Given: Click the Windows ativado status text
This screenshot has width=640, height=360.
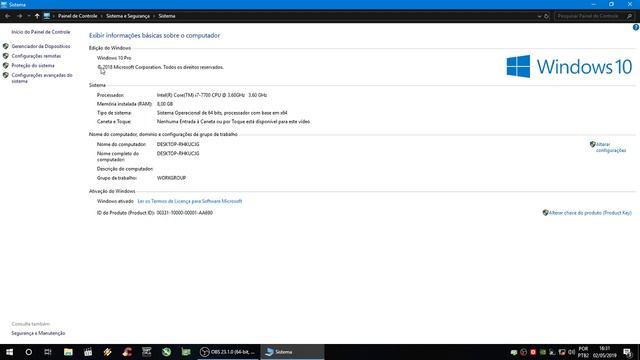Looking at the screenshot, I should [x=115, y=201].
